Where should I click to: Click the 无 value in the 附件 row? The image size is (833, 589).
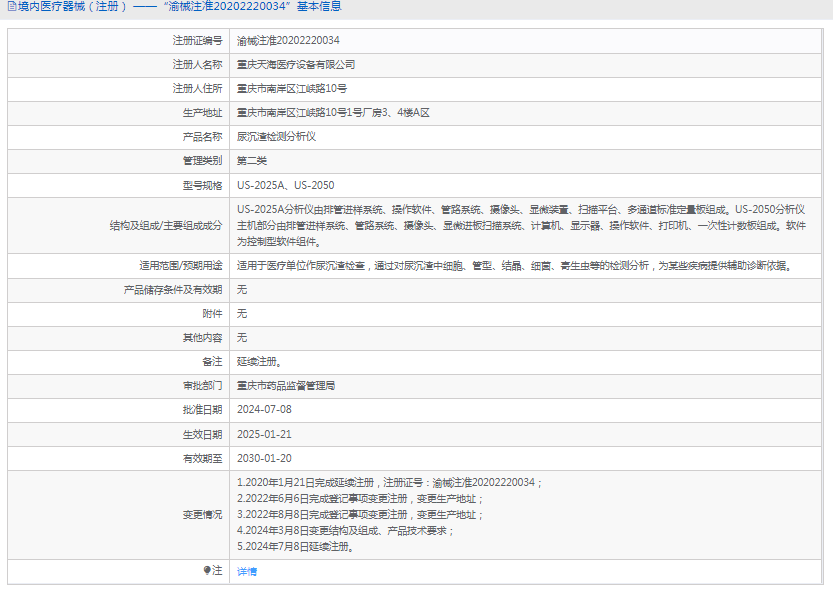click(x=242, y=313)
